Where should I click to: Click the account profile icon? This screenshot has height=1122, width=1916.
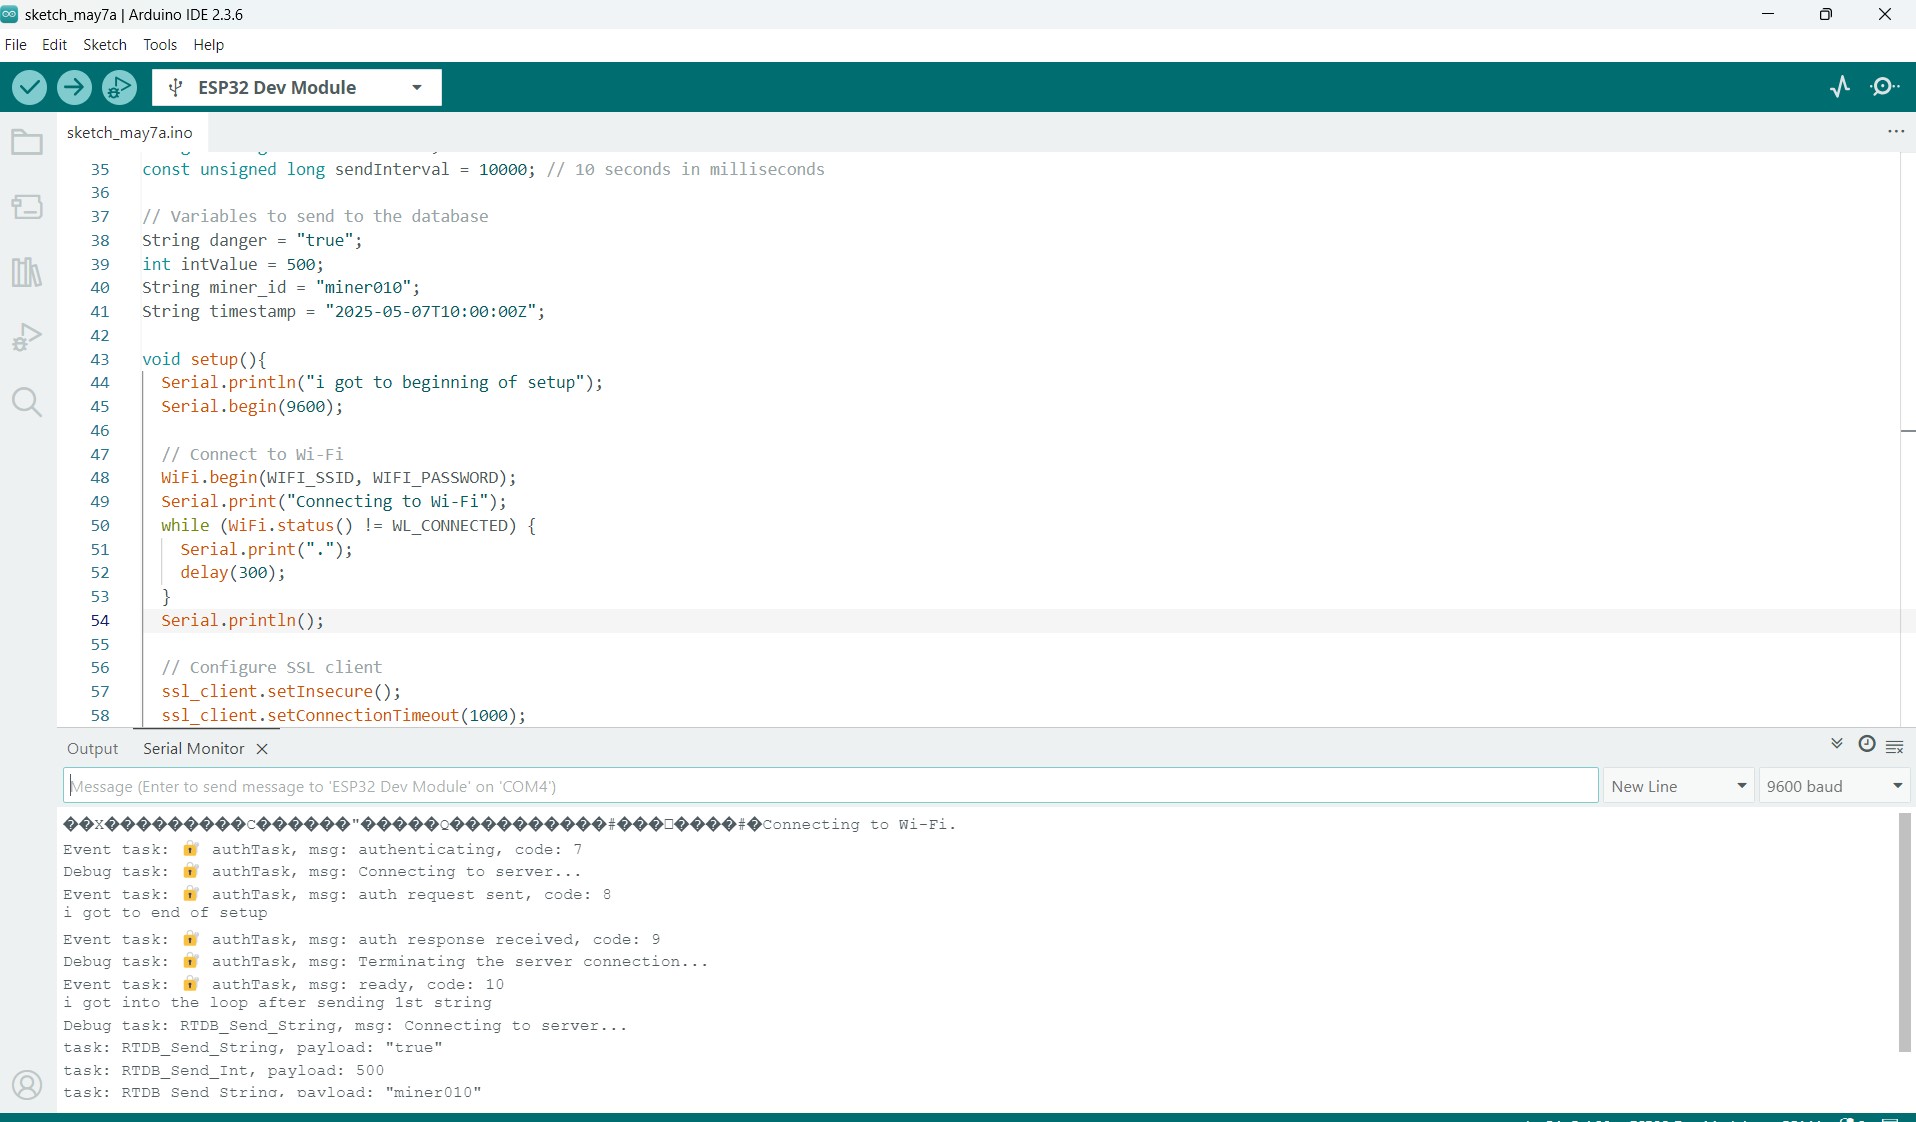27,1085
